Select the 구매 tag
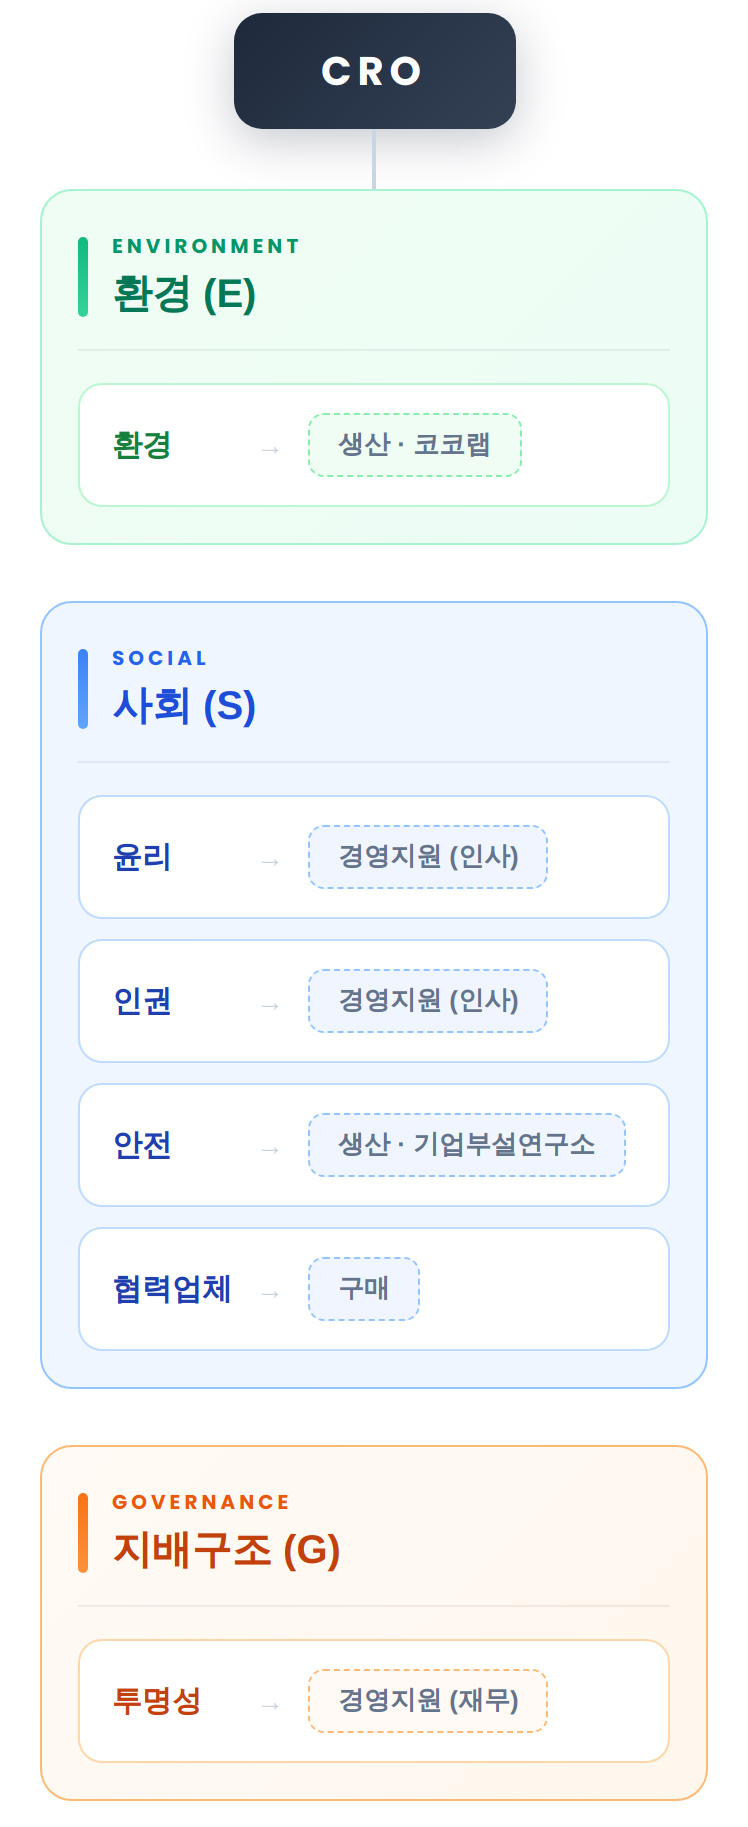 tap(364, 1289)
